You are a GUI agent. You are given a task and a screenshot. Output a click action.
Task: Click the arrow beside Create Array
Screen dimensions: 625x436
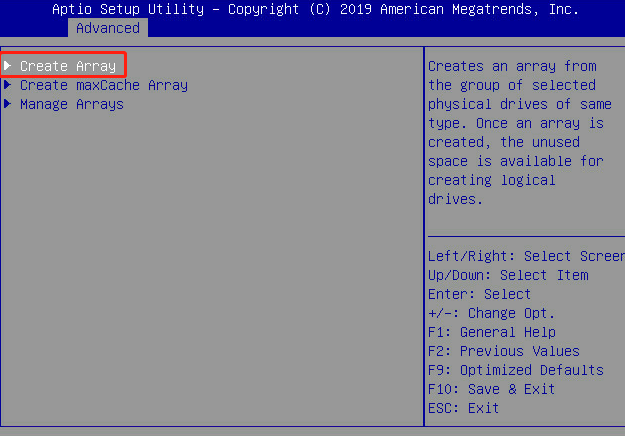tap(8, 66)
